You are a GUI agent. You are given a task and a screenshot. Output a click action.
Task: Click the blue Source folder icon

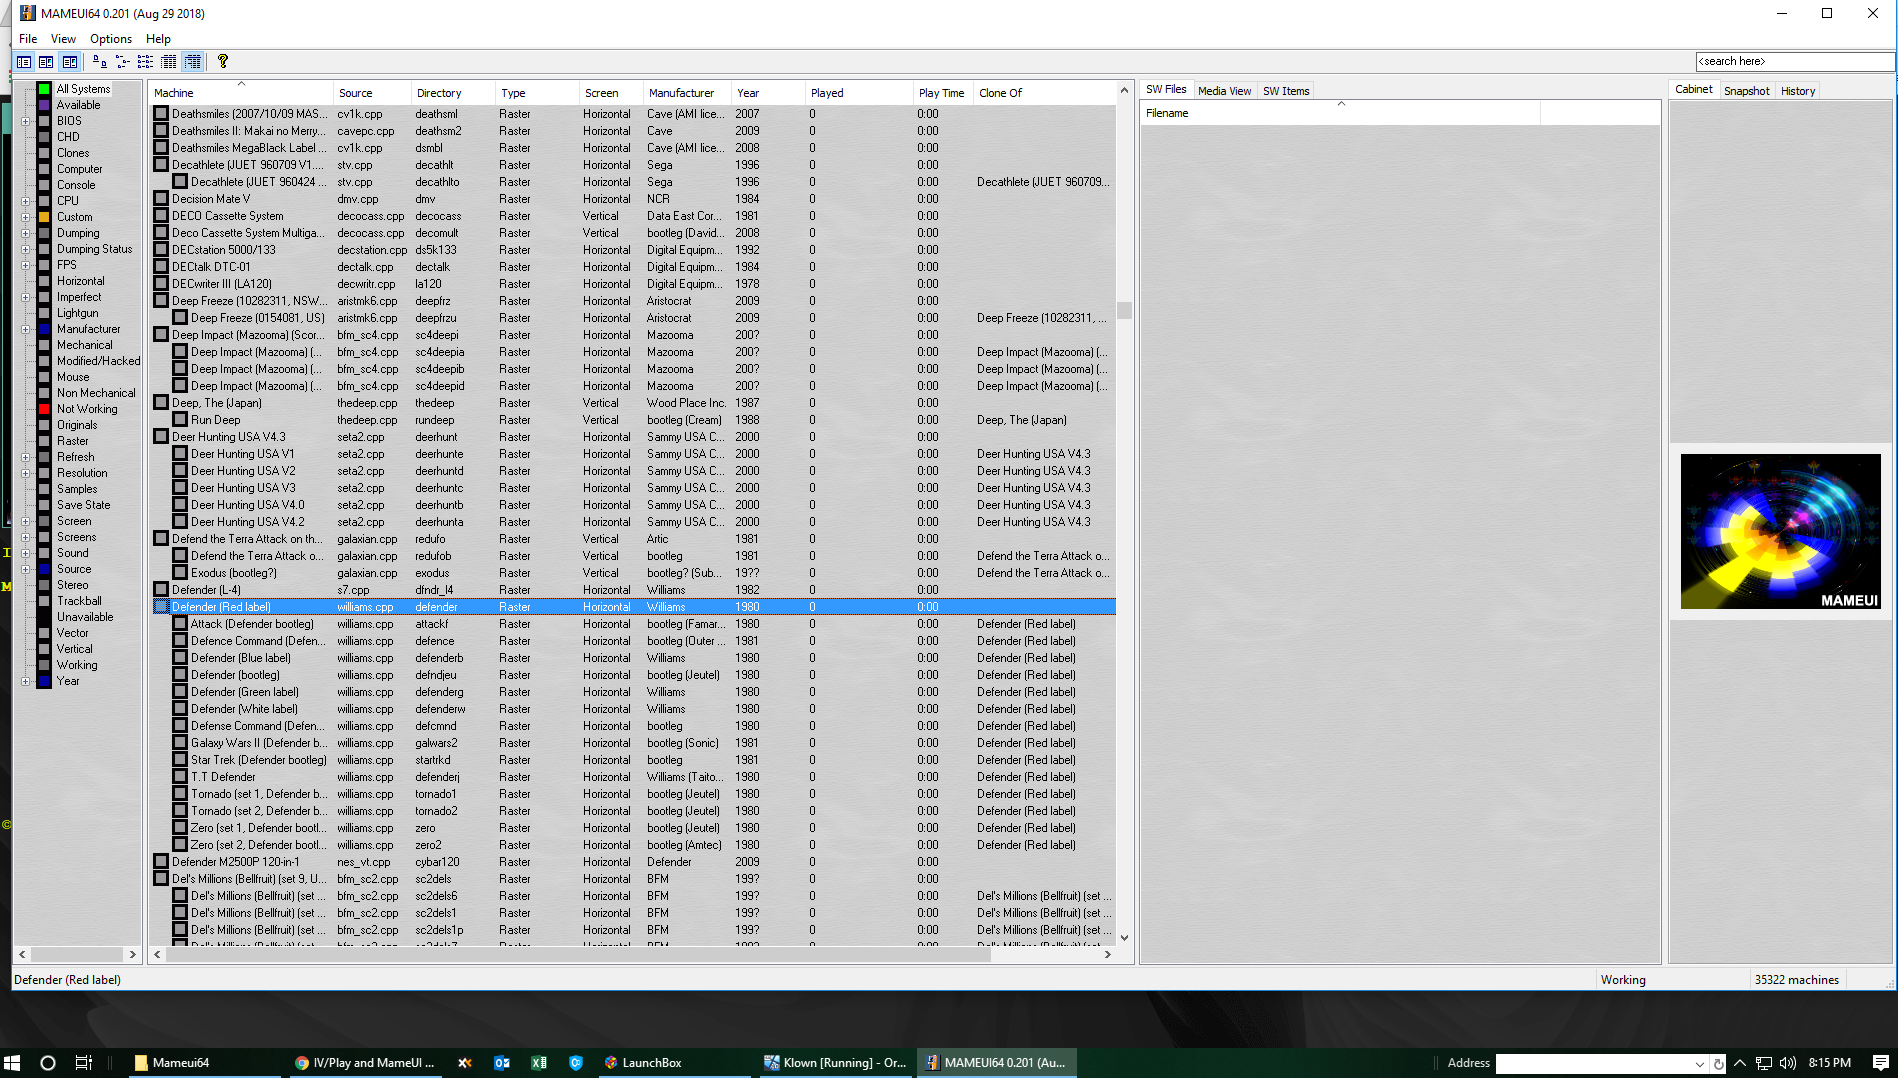[x=44, y=569]
